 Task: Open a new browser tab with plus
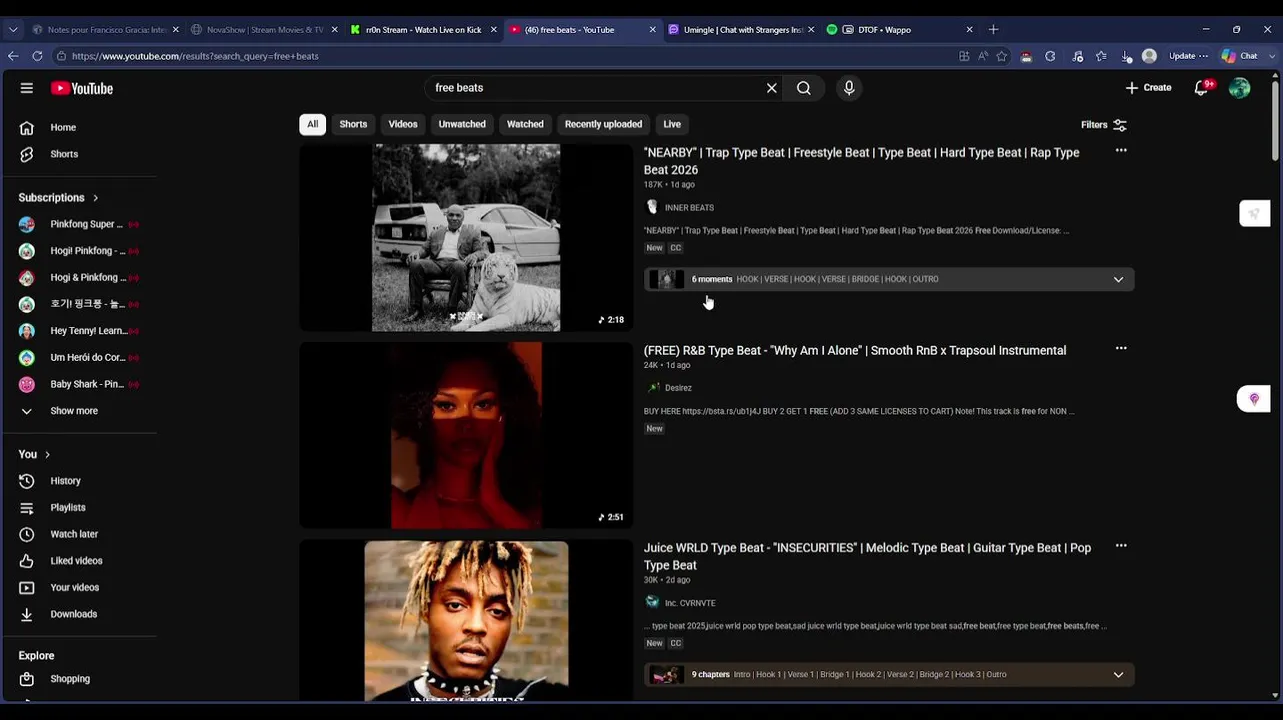[x=994, y=30]
